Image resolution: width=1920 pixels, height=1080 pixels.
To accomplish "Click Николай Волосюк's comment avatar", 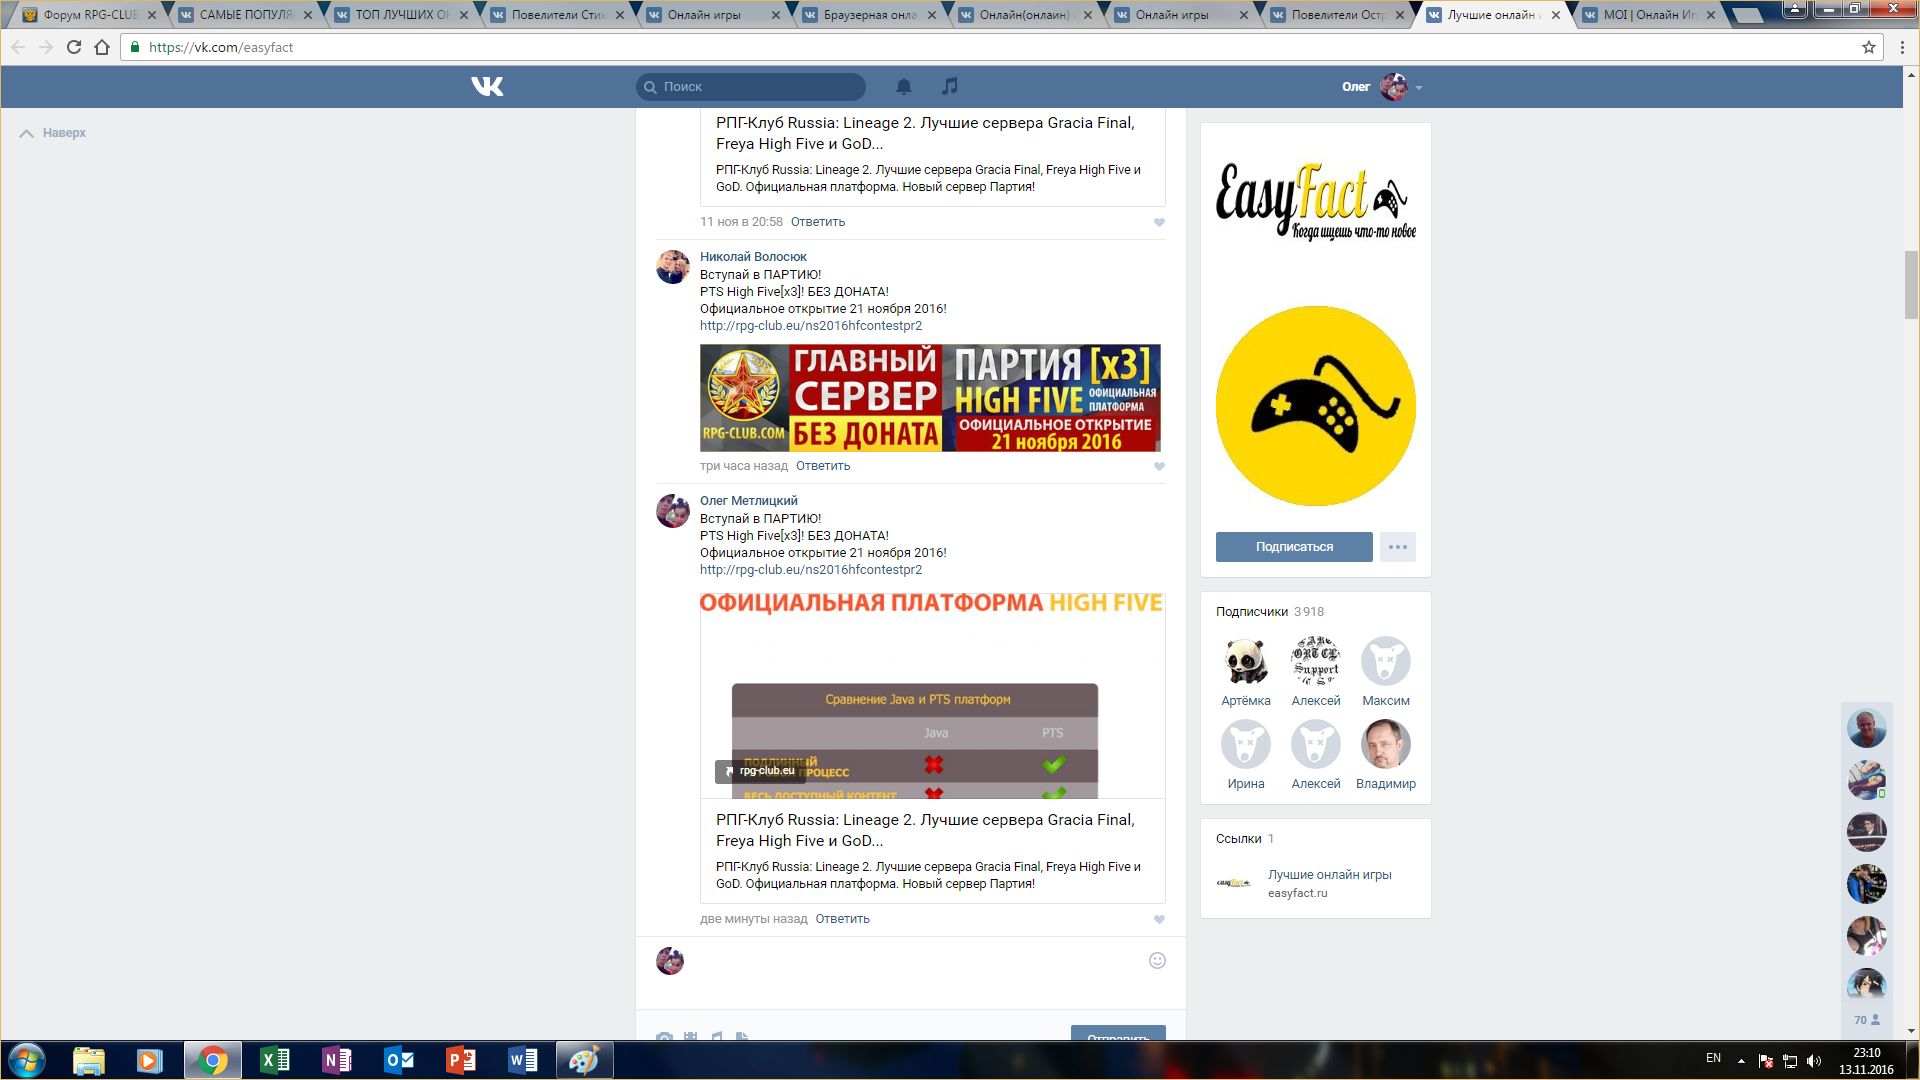I will click(x=673, y=267).
